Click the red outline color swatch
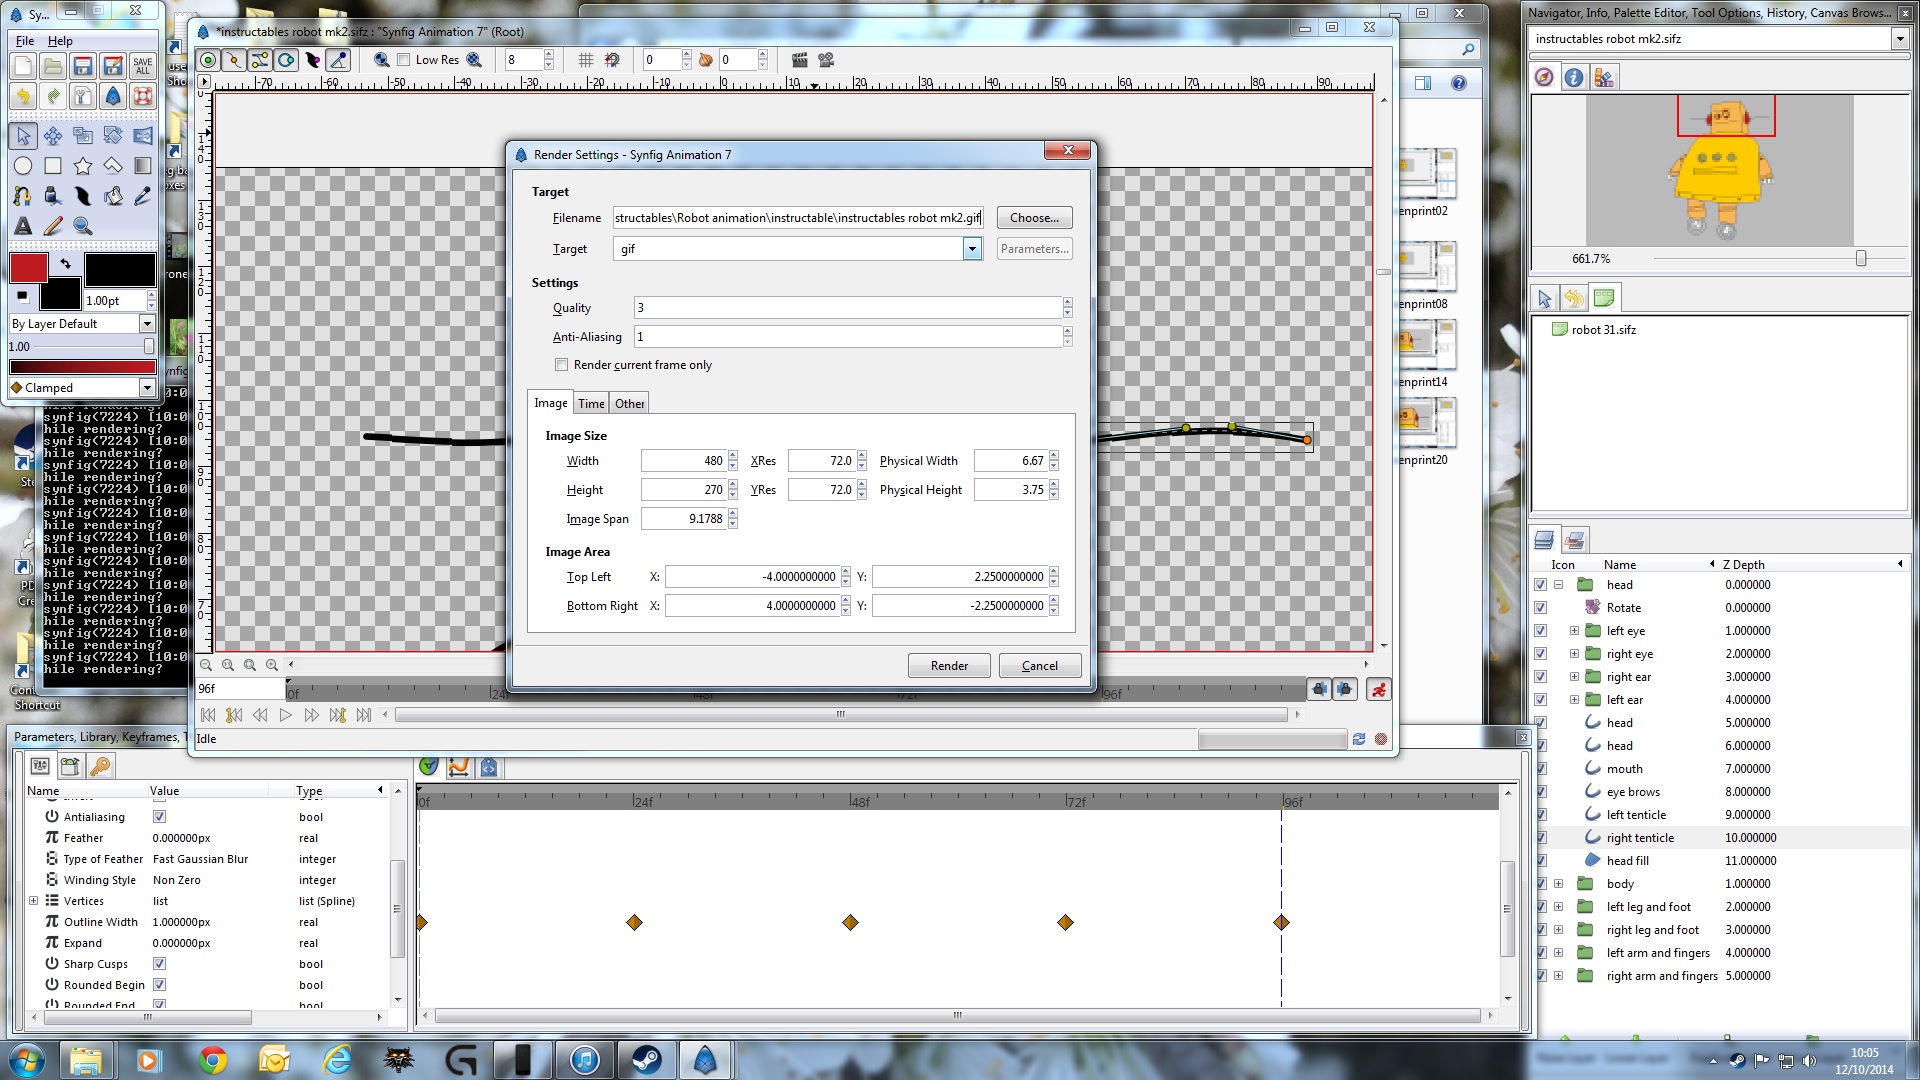 [29, 268]
